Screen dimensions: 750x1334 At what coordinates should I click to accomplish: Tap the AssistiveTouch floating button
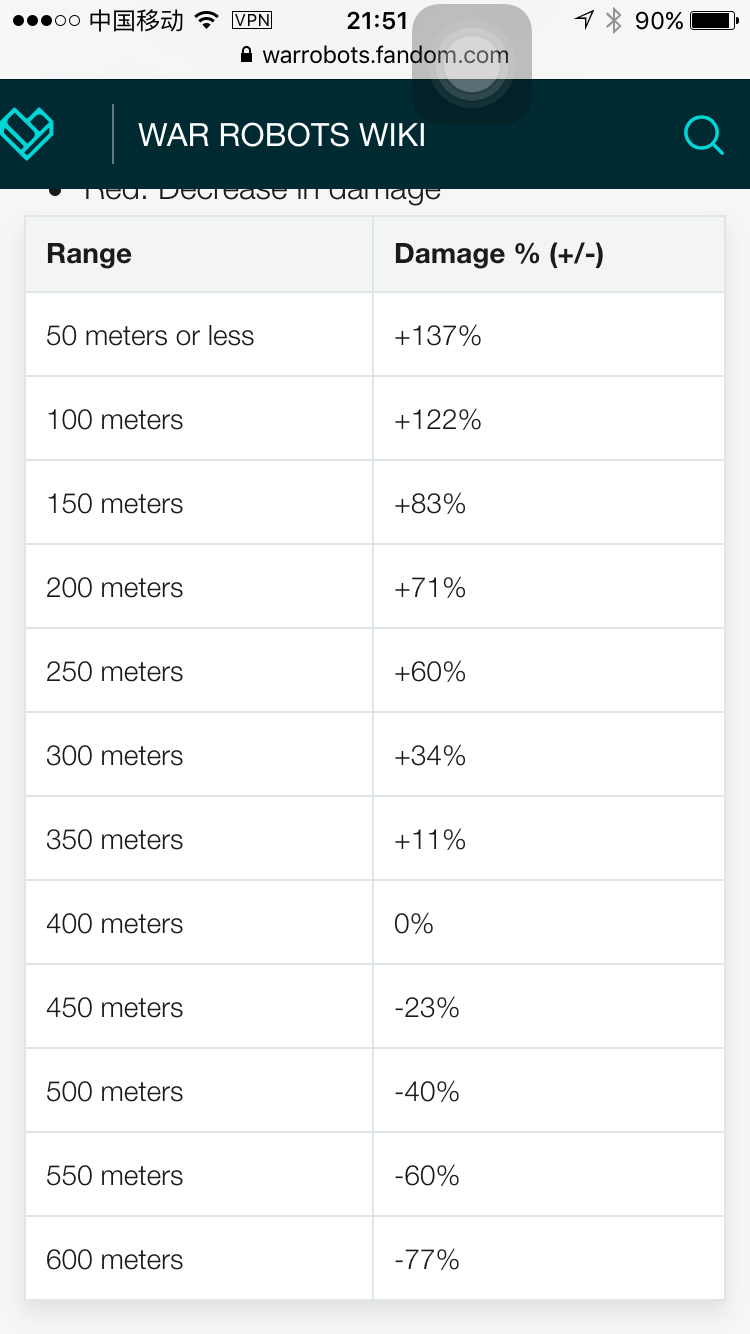point(471,64)
